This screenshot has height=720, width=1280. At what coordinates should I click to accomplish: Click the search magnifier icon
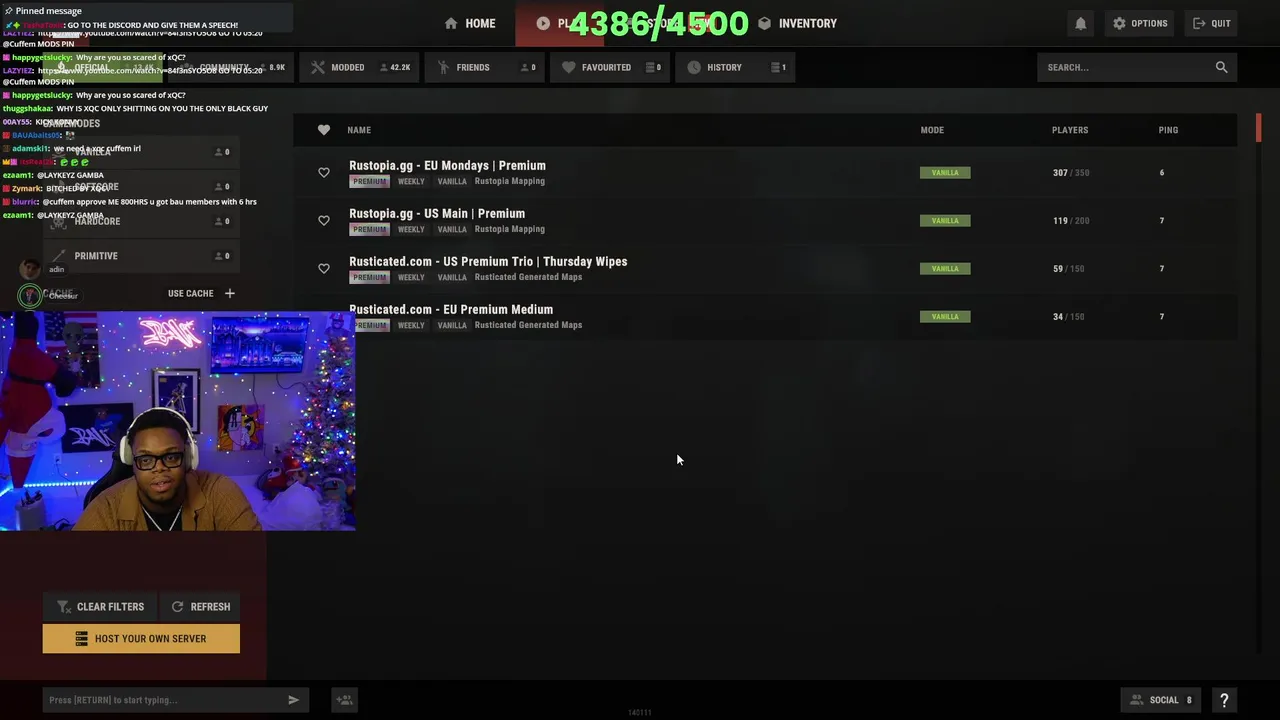[1221, 67]
